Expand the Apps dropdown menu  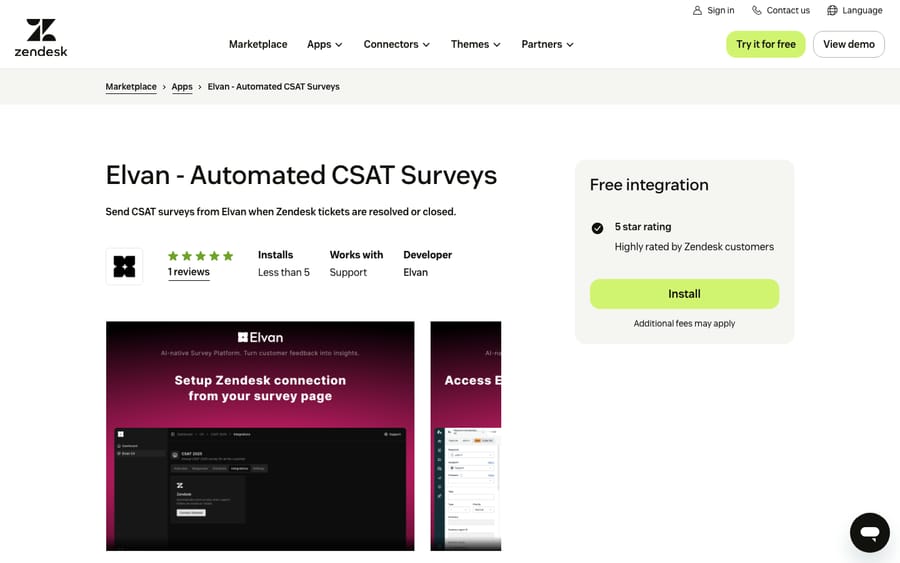tap(325, 44)
